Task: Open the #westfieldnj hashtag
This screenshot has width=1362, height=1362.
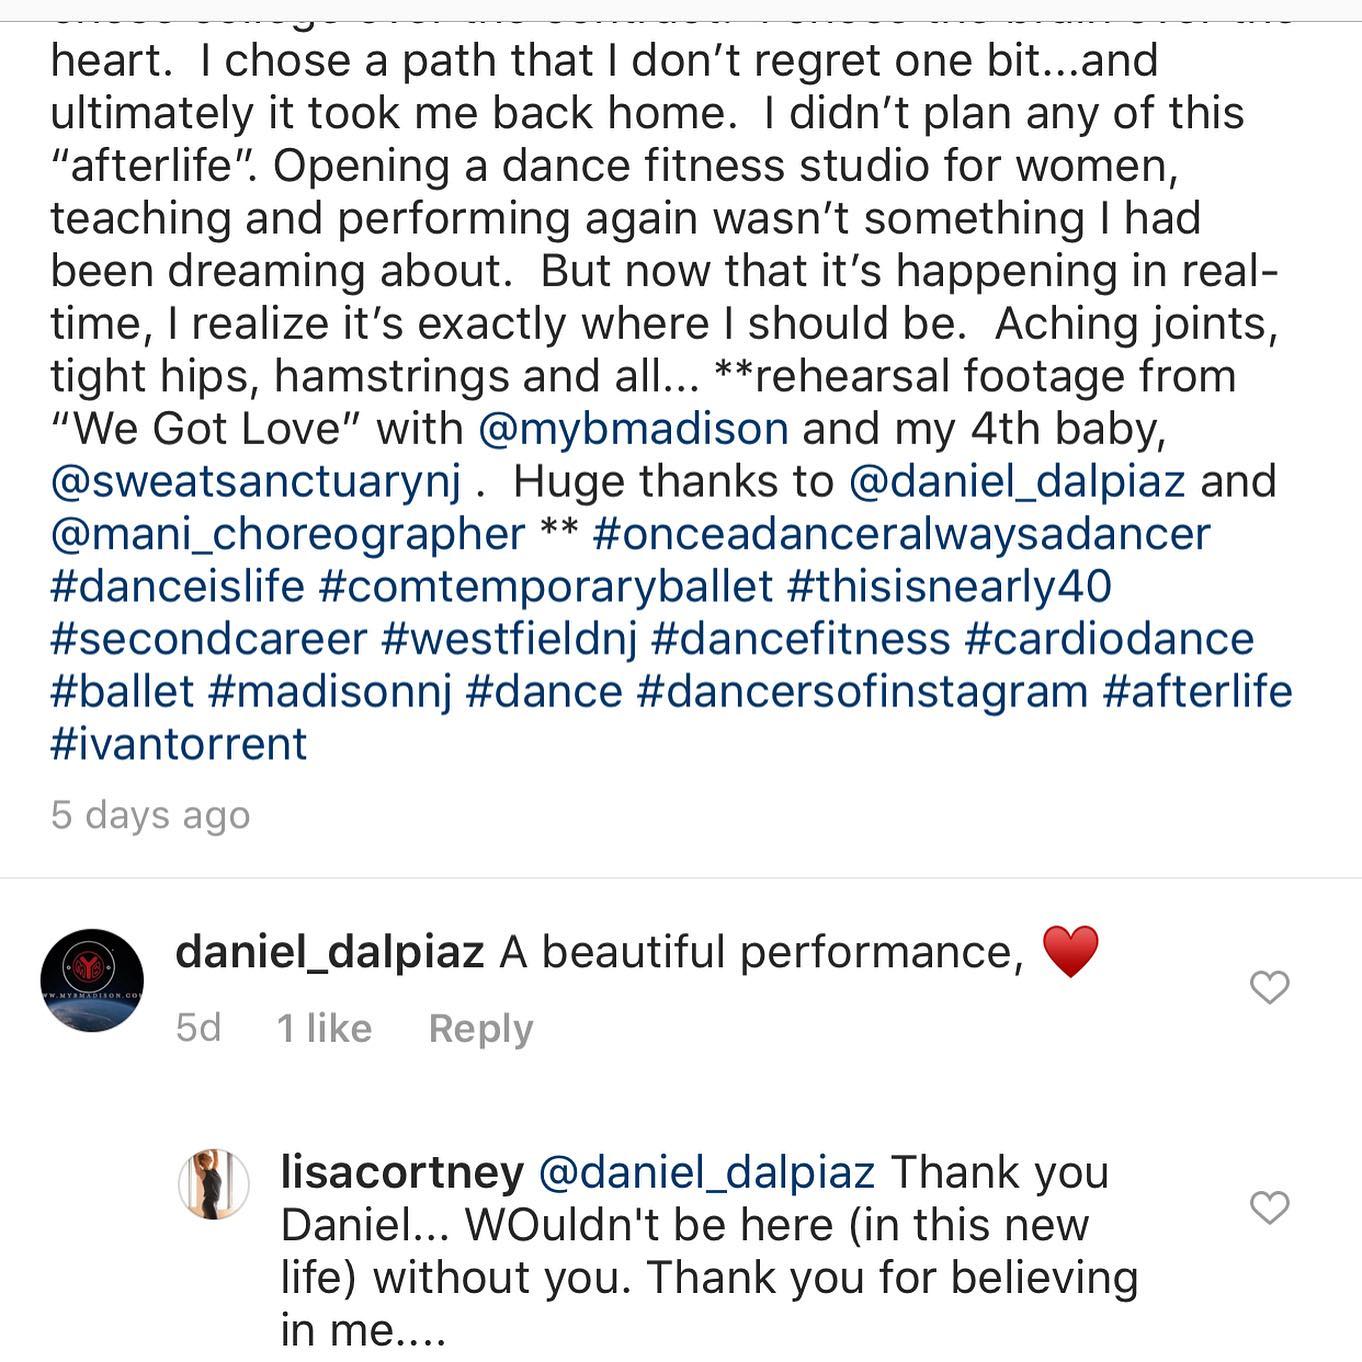Action: (x=509, y=639)
